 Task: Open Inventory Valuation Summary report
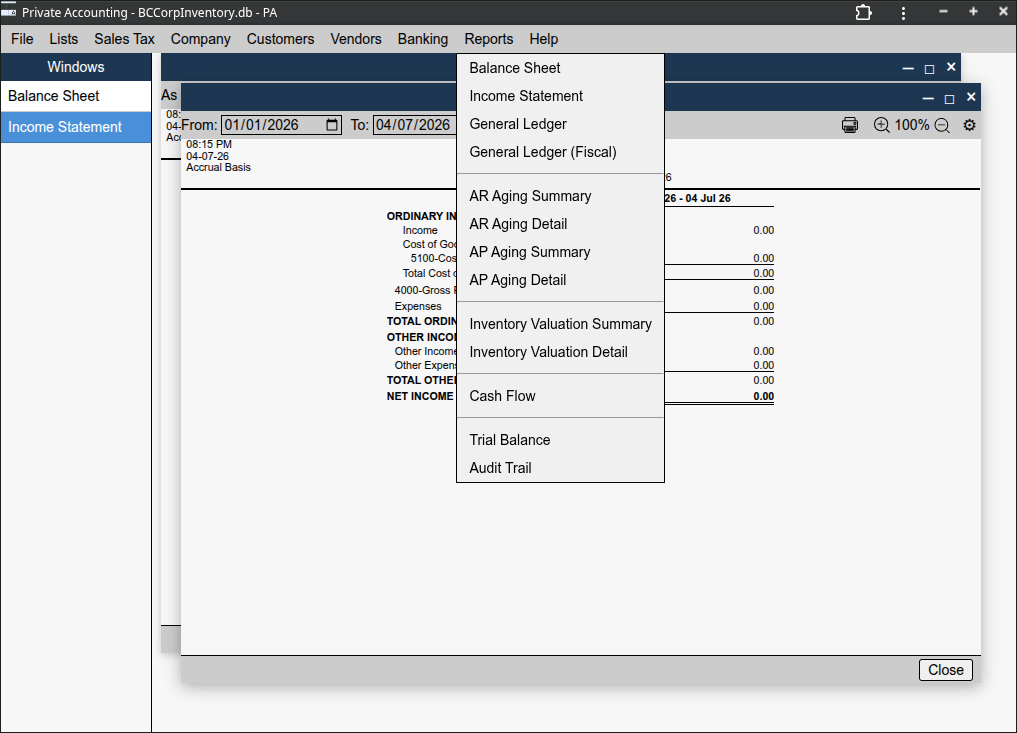(x=560, y=324)
